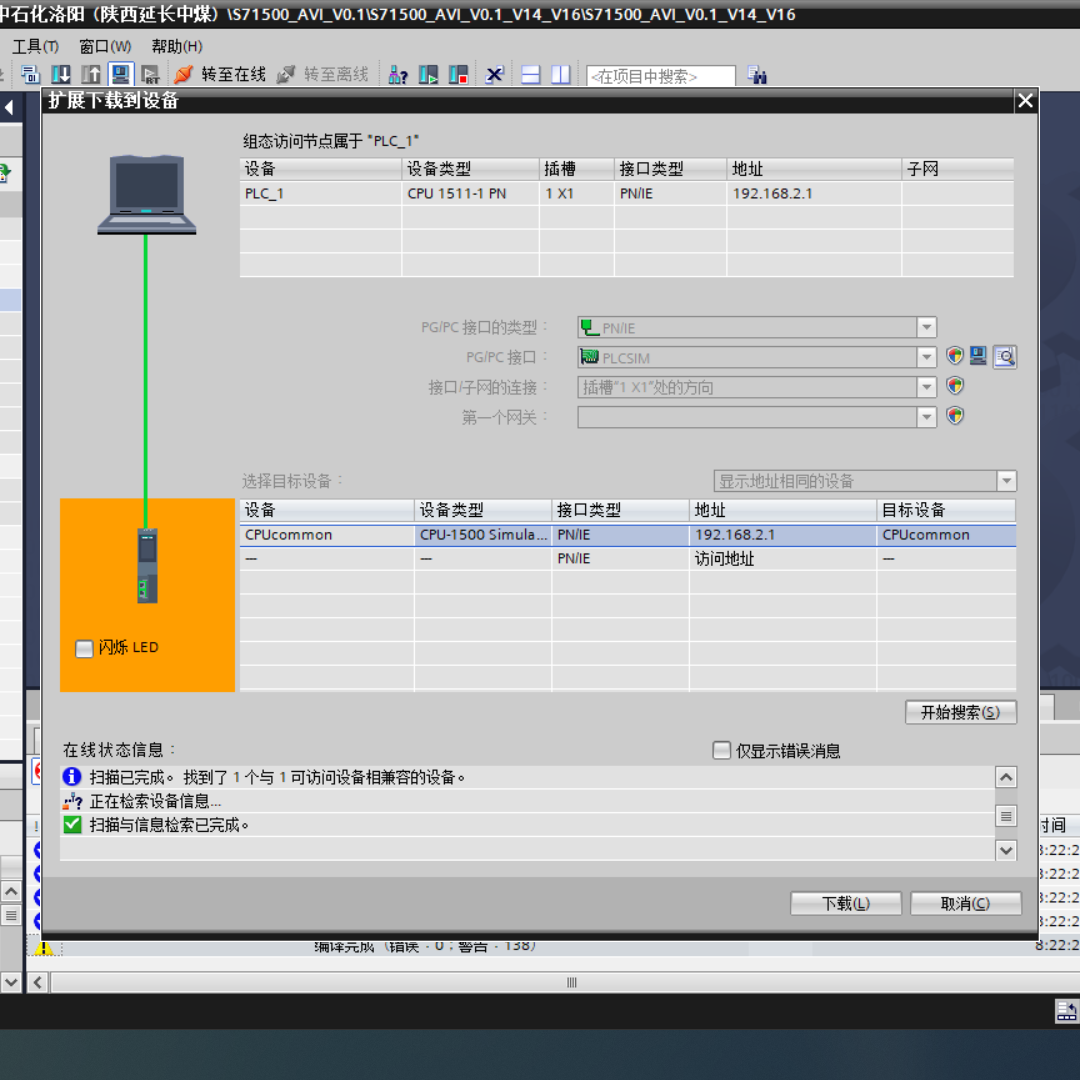Click the Go online (转至在线) button

coord(221,75)
